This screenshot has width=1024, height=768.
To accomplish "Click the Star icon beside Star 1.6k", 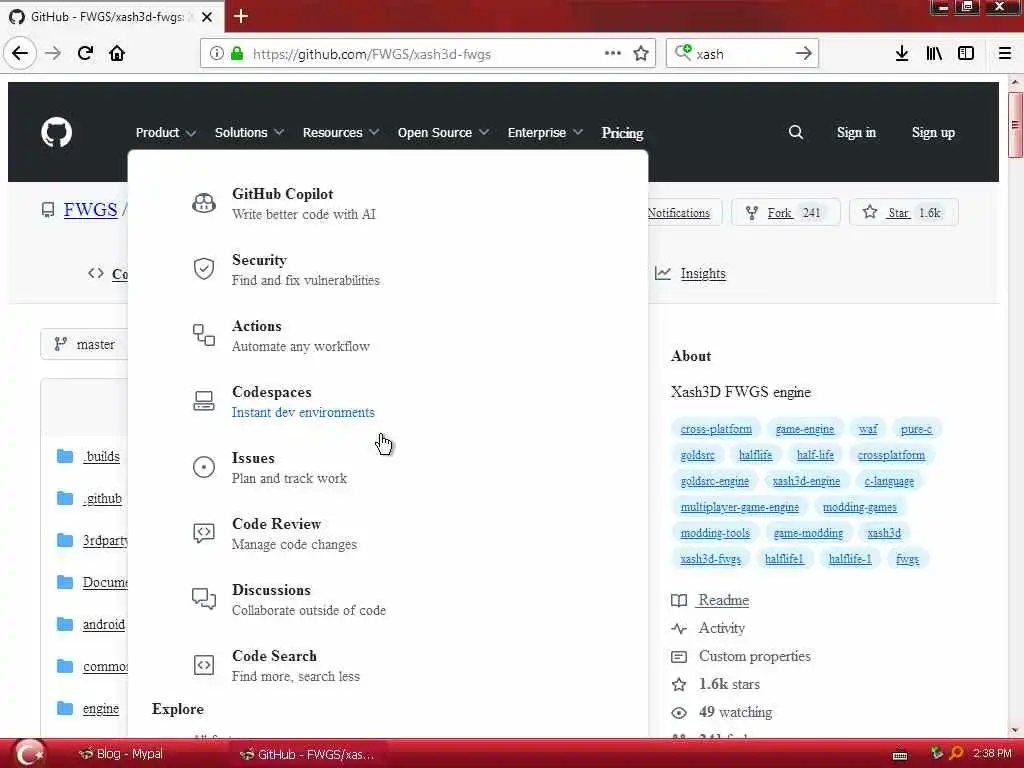I will click(x=870, y=212).
